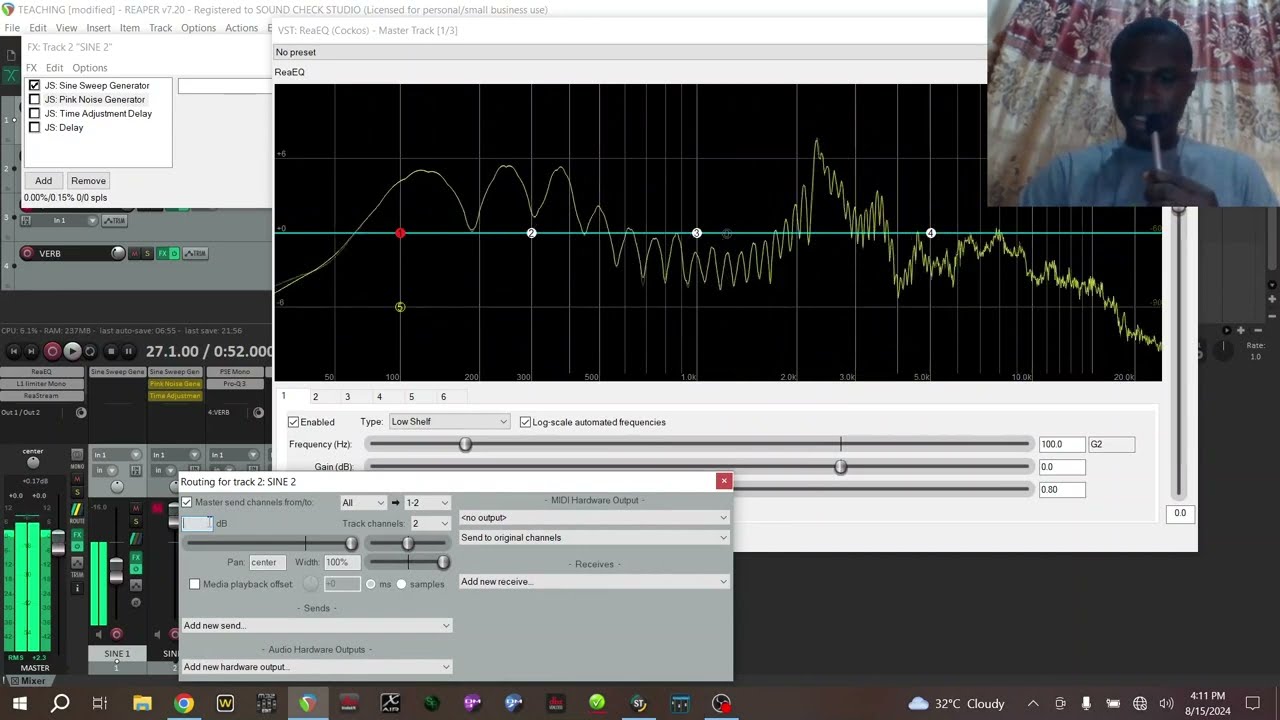Click the TRIM envelope button on the VERB track
This screenshot has height=720, width=1280.
[x=195, y=253]
